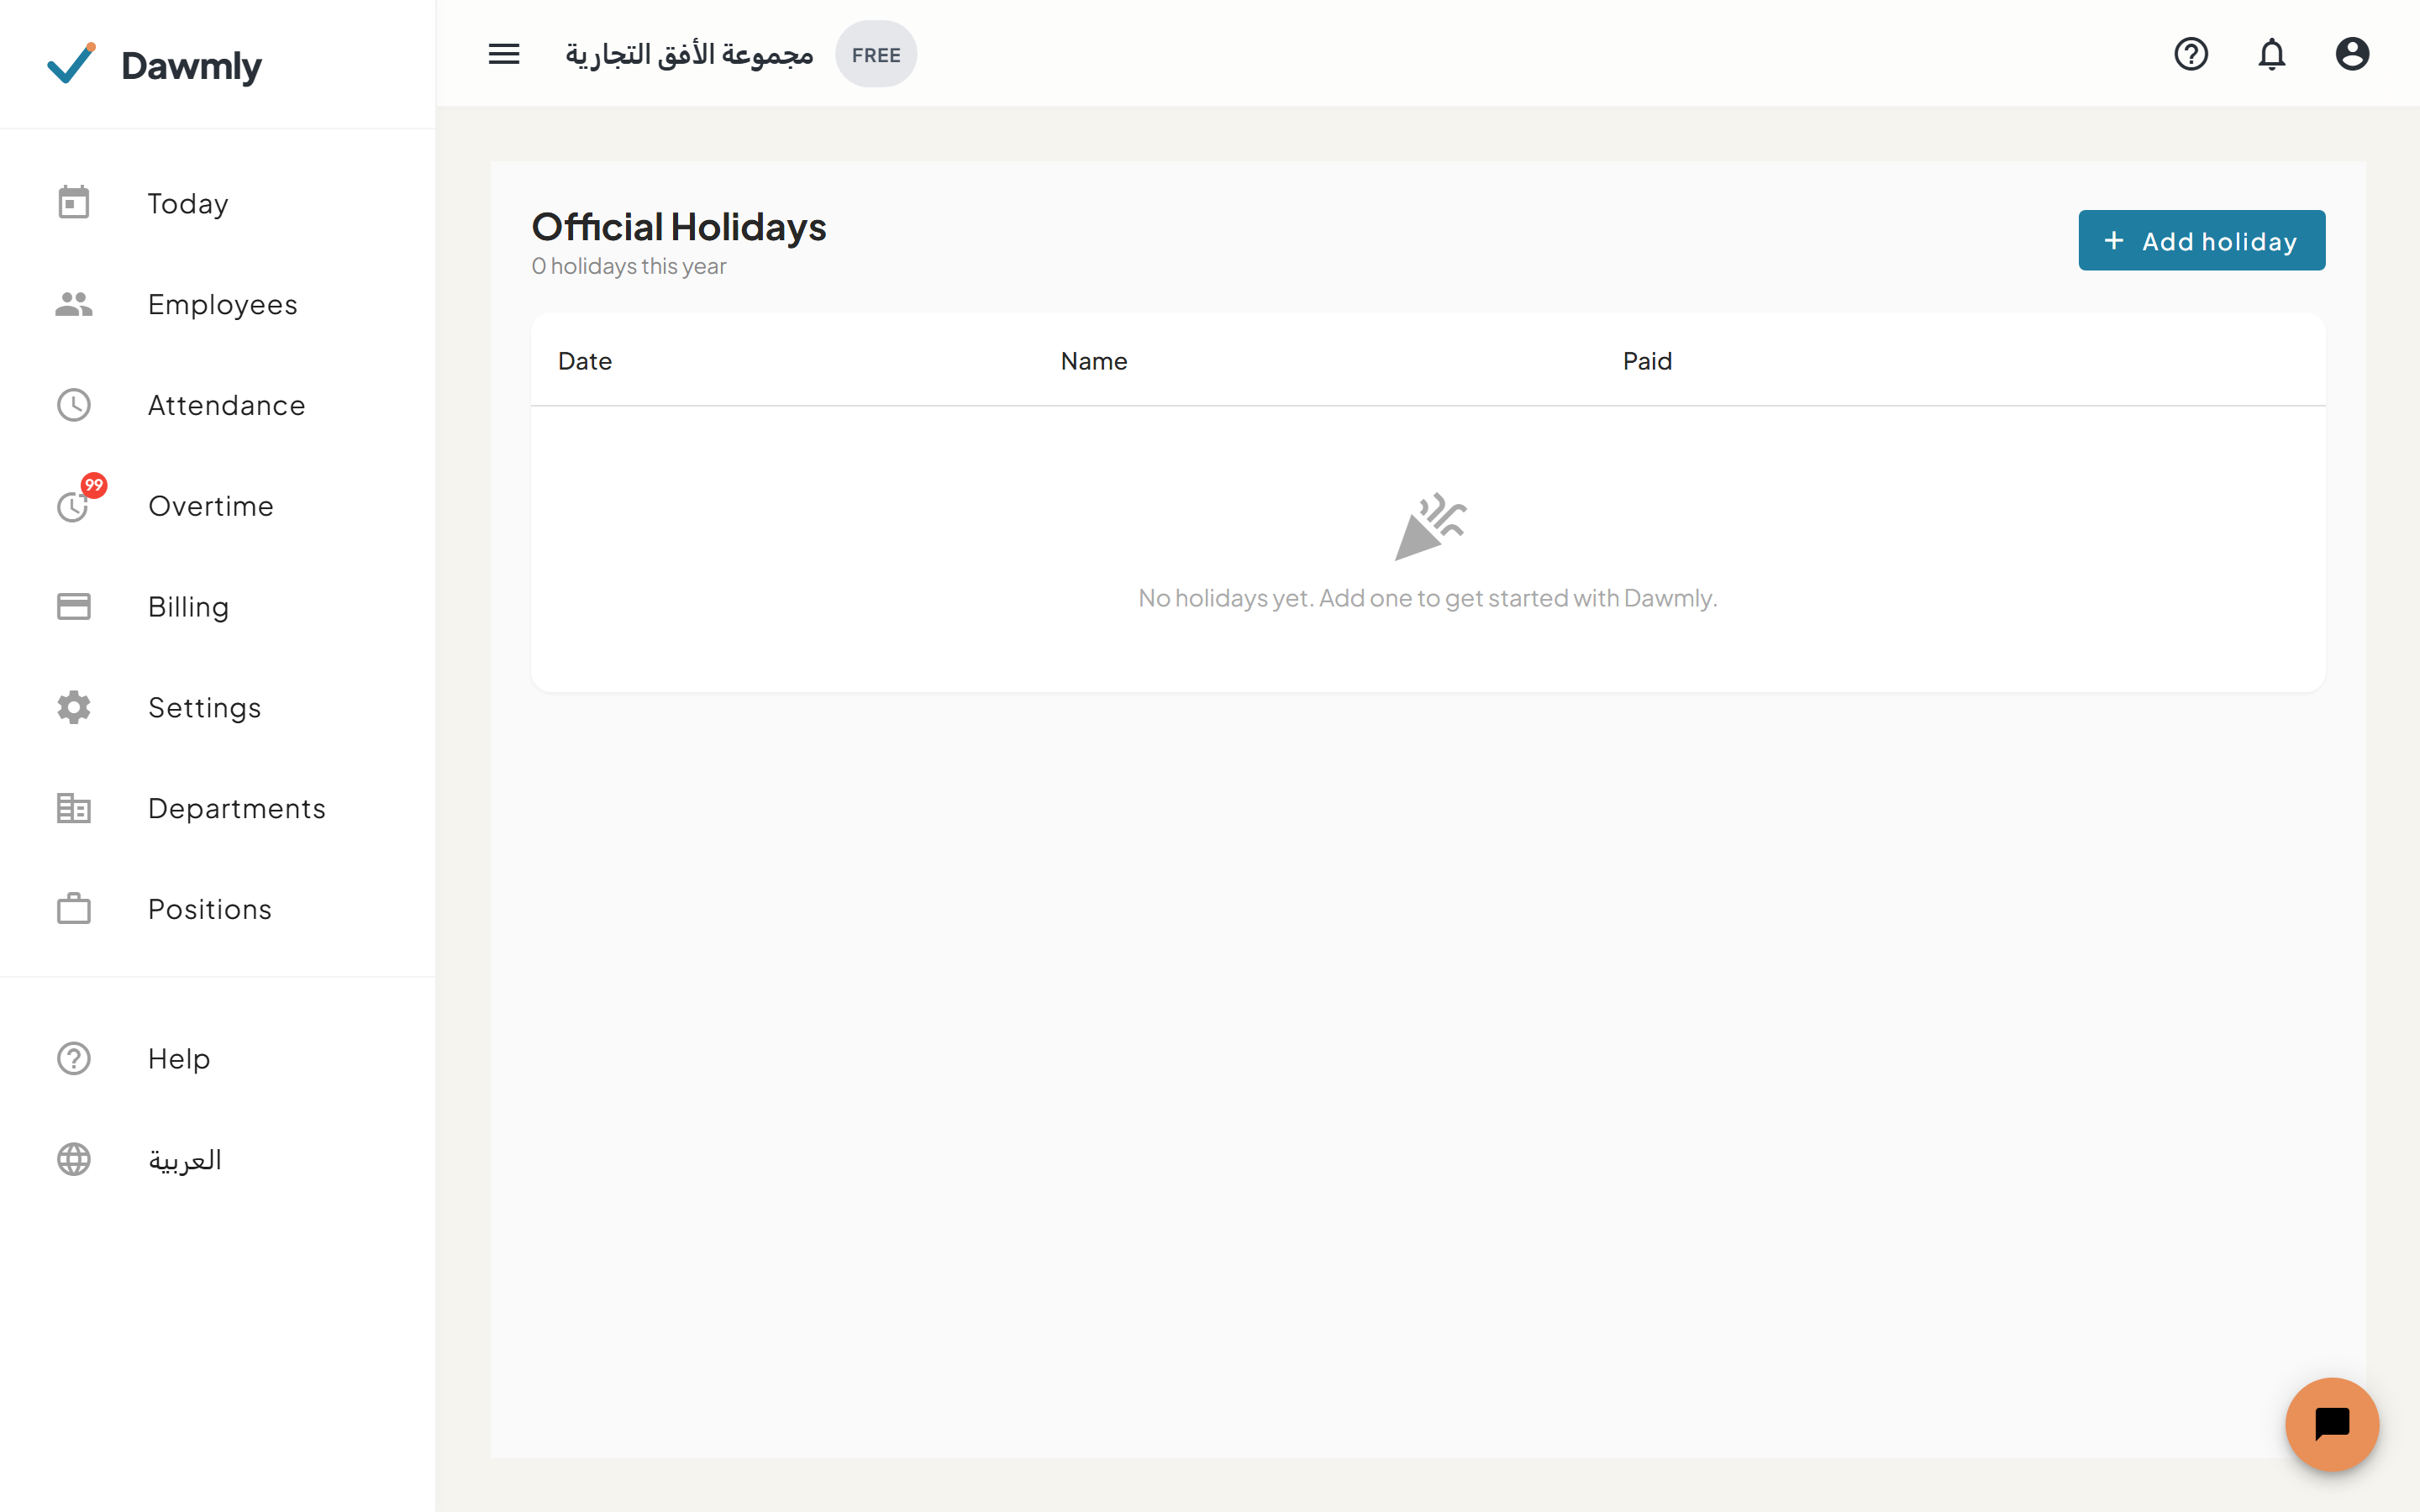
Task: Click the Name column header
Action: click(1094, 361)
